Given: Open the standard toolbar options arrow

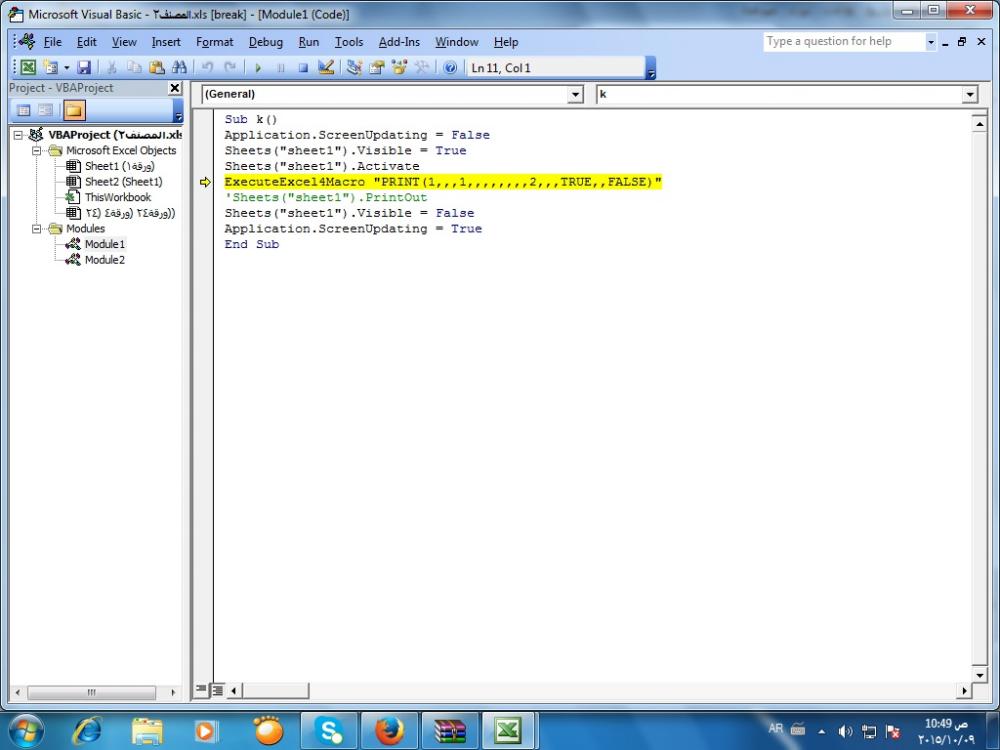Looking at the screenshot, I should [651, 68].
